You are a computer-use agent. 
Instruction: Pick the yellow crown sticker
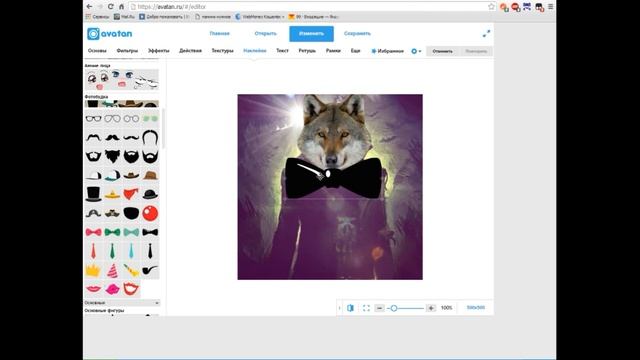tap(93, 270)
